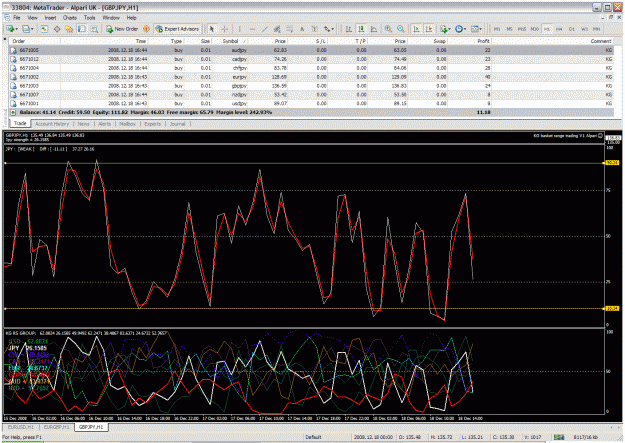
Task: Open the MetaEditor icon beside New Order
Action: pos(146,29)
